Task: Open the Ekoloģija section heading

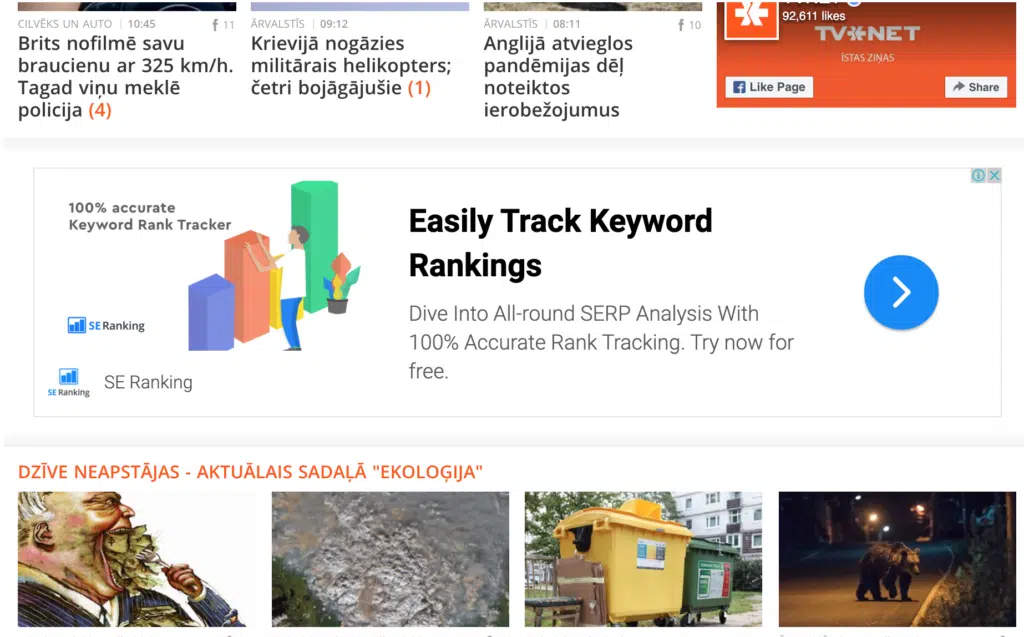Action: tap(250, 472)
